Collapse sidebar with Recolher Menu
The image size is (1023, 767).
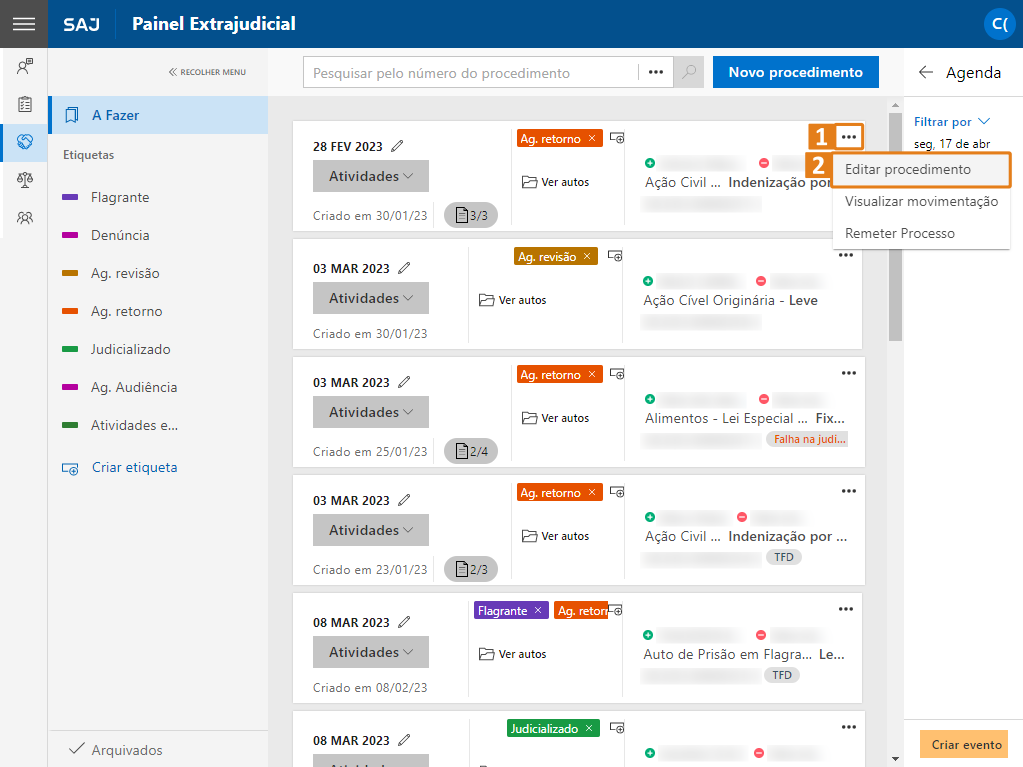pos(207,72)
